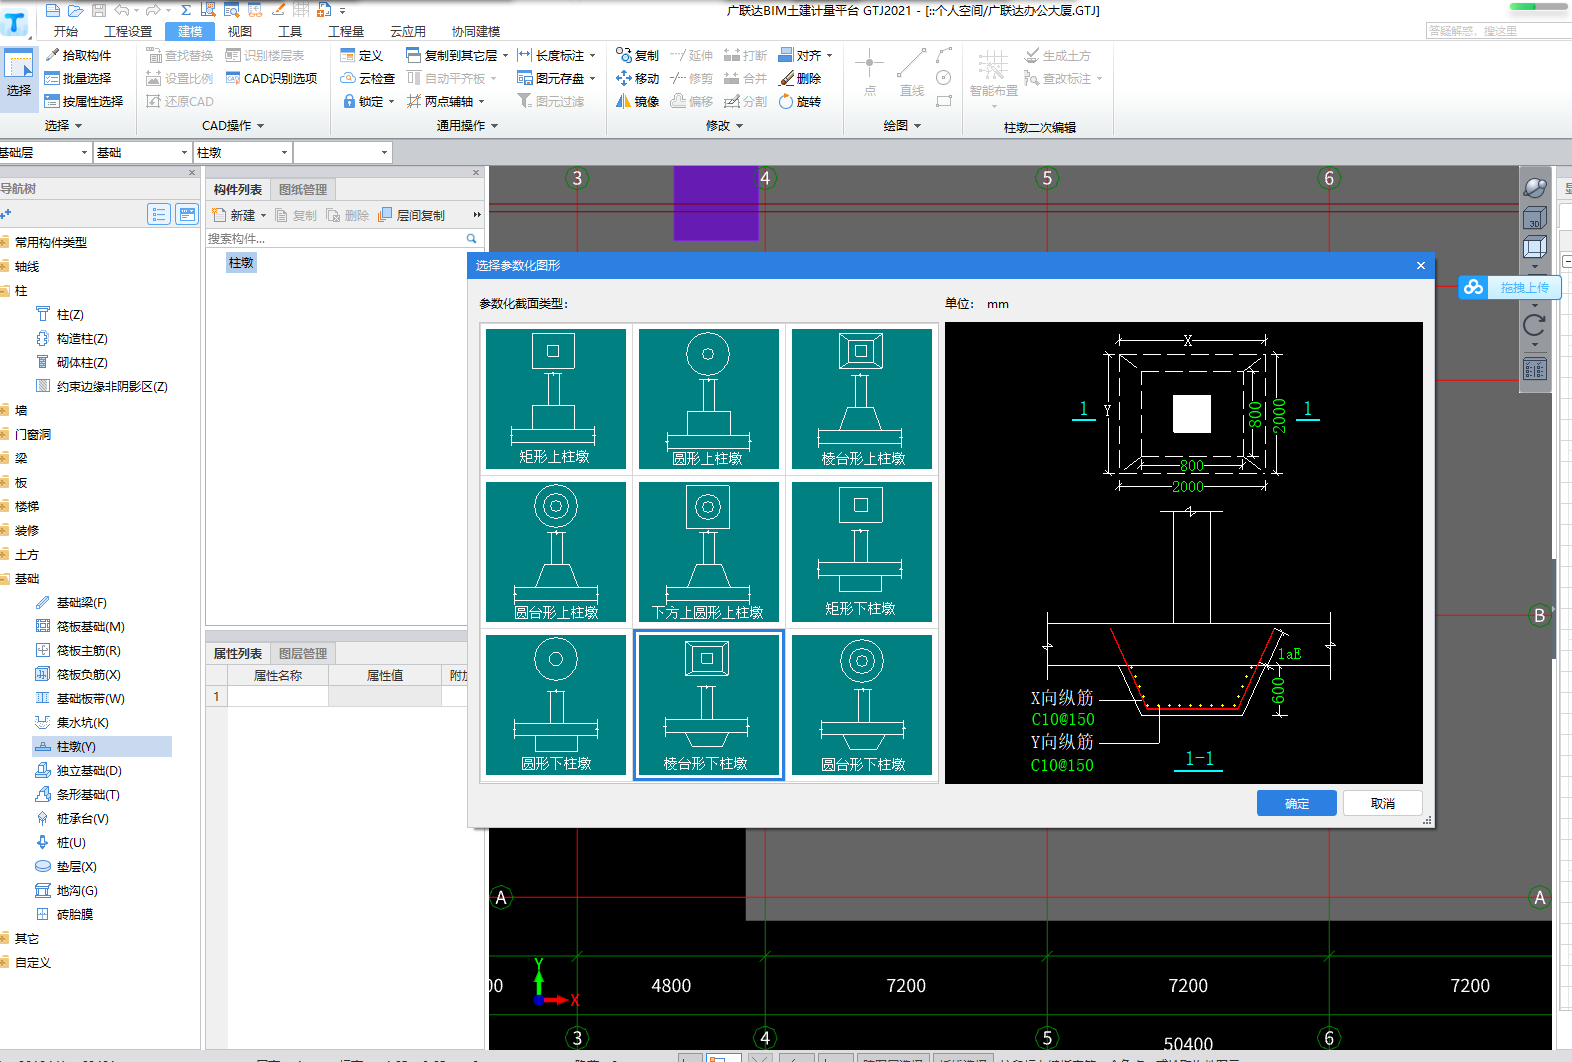1572x1062 pixels.
Task: Select the 圆形下柱墩 thumbnail
Action: pos(555,705)
